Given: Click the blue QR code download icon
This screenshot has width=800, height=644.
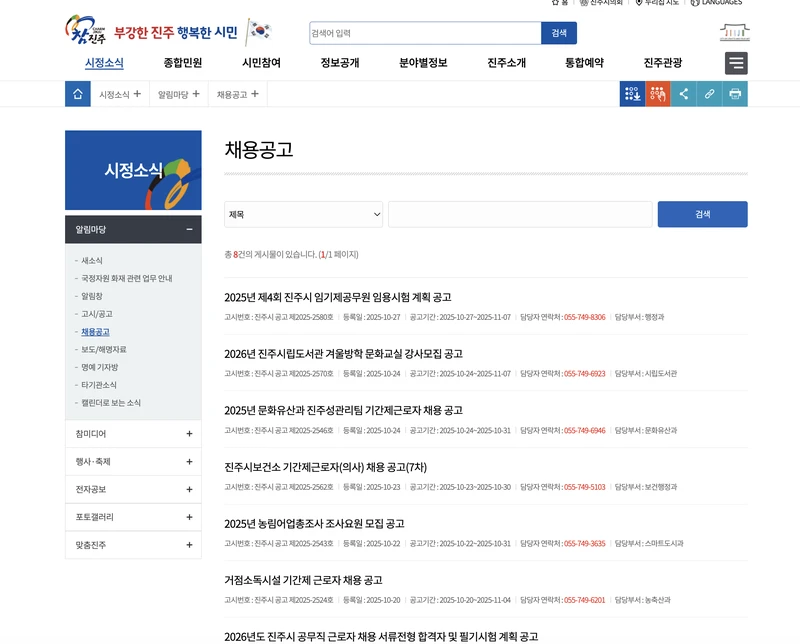Looking at the screenshot, I should [633, 94].
